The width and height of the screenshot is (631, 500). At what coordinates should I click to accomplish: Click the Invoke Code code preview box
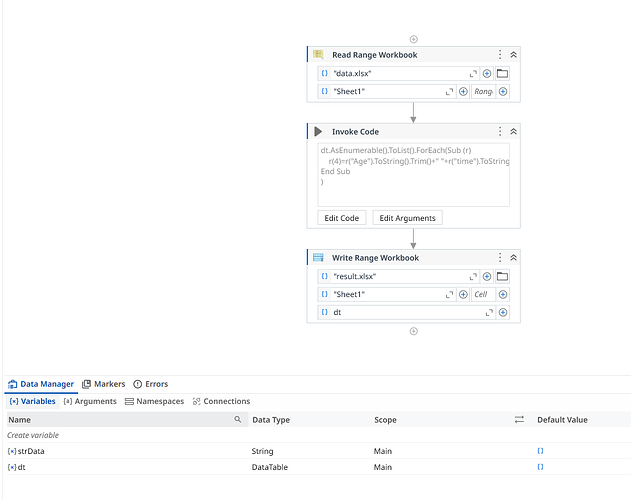413,174
